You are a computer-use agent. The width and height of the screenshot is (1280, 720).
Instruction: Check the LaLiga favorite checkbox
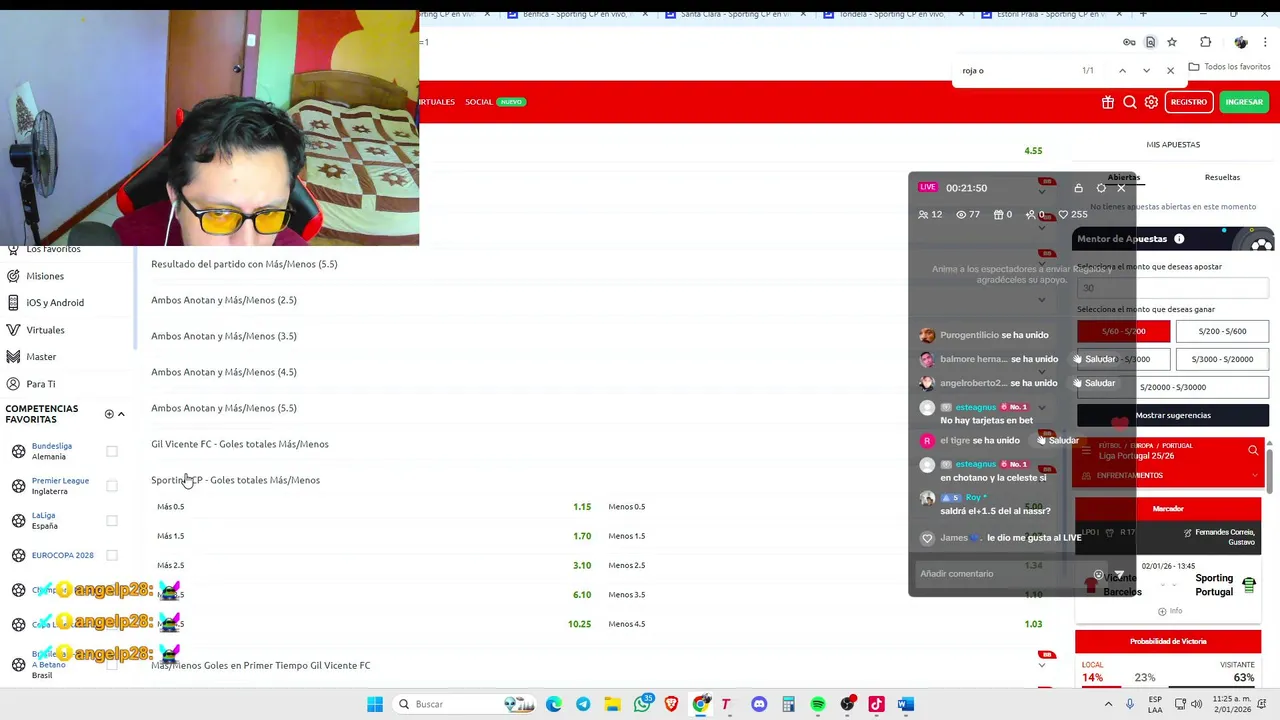coord(112,520)
